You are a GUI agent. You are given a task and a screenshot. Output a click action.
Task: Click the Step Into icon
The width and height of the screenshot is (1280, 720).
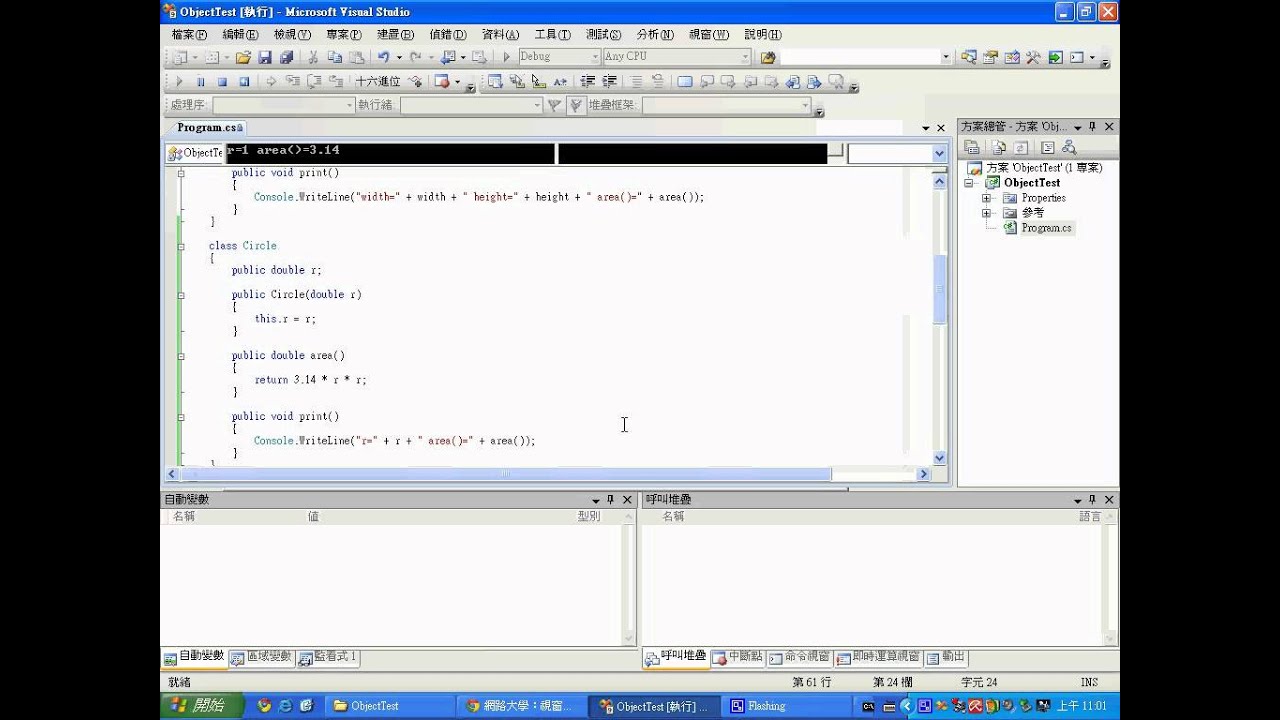coord(292,82)
